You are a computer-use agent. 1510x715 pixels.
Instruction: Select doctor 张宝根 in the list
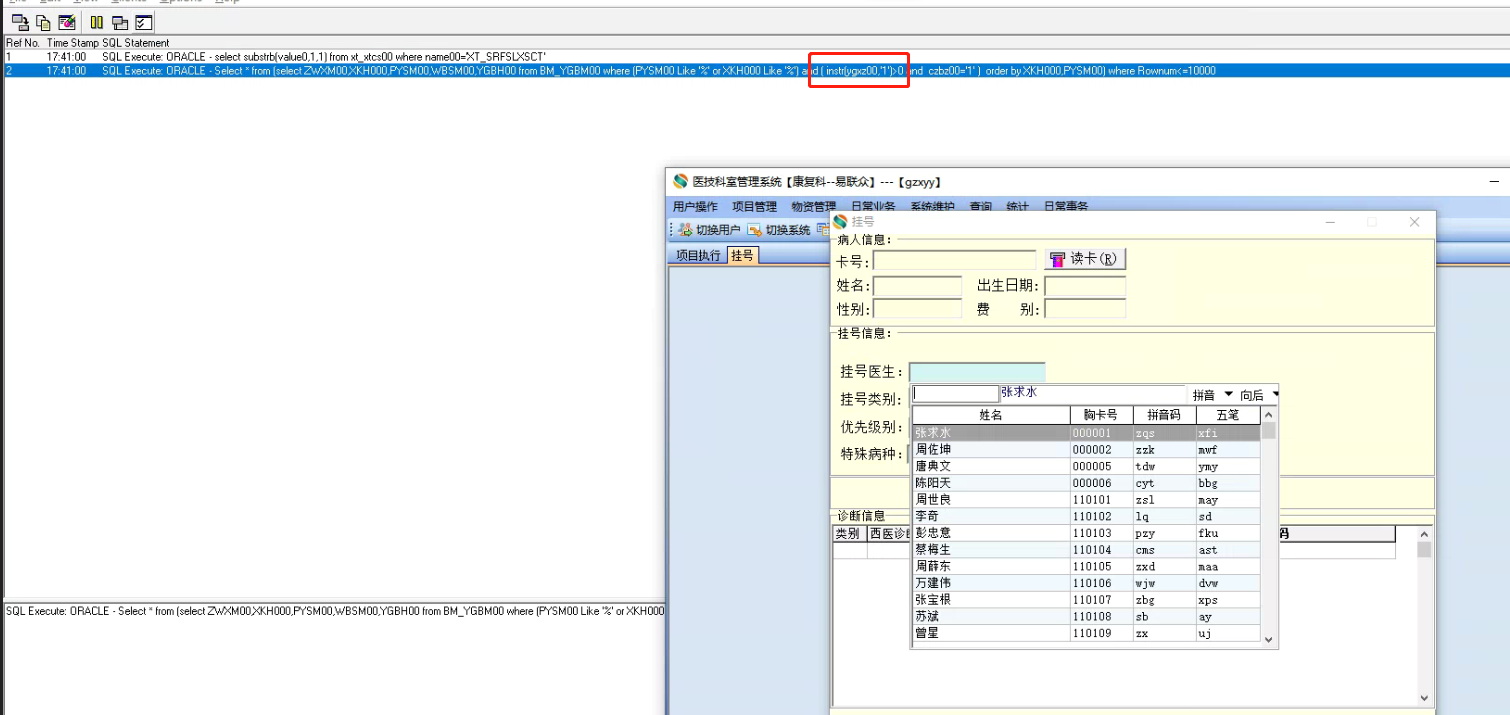pos(1086,600)
